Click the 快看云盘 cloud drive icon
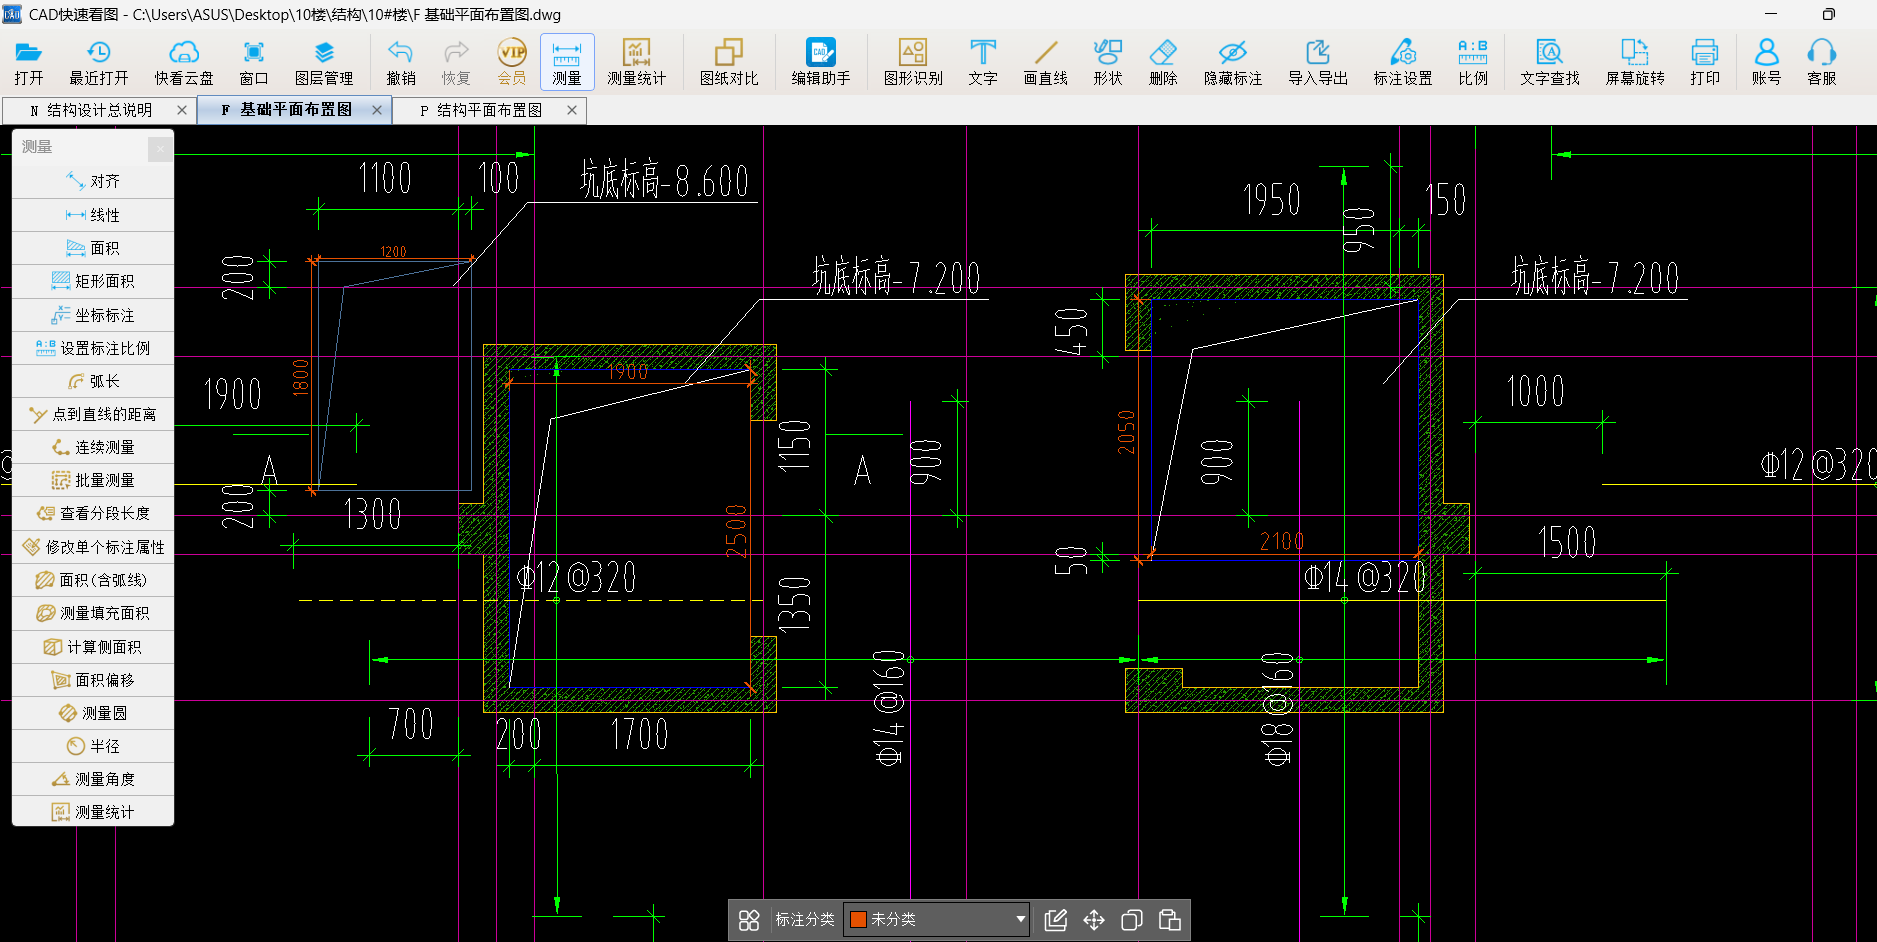 coord(184,62)
